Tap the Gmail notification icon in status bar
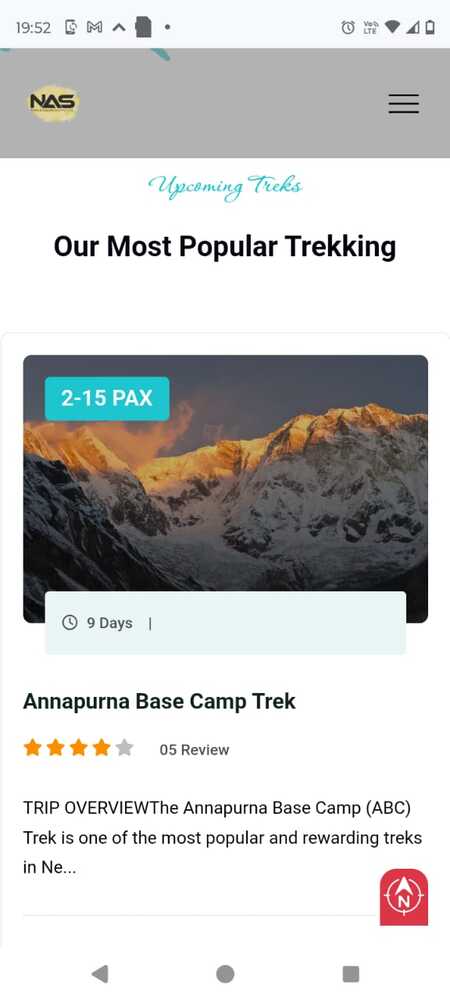This screenshot has height=1000, width=450. (x=94, y=27)
